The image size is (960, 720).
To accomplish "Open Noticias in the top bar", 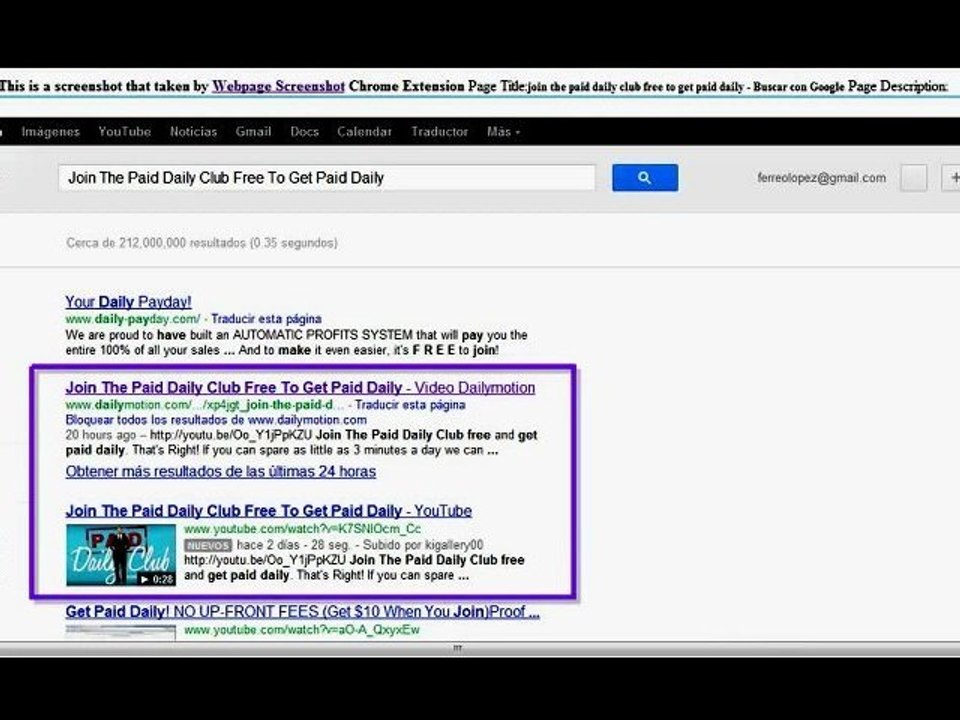I will point(193,132).
